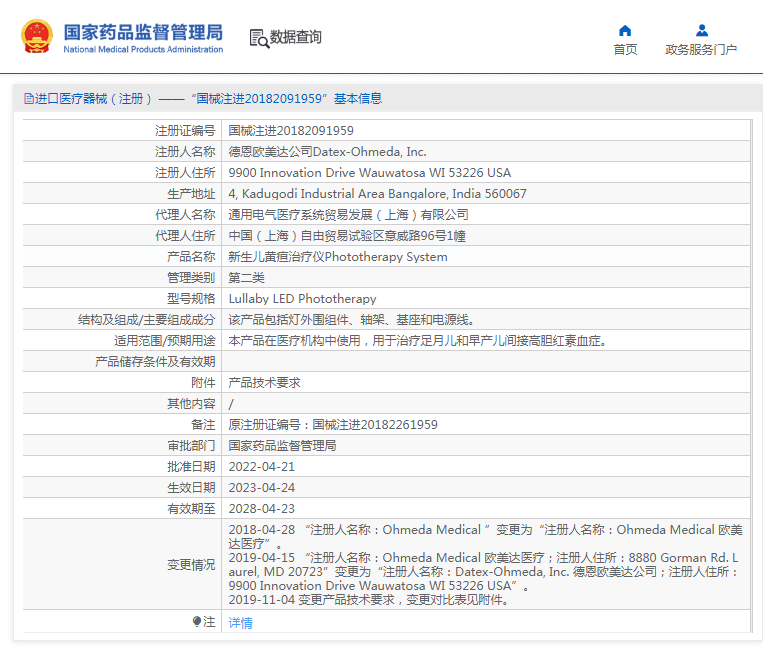Viewport: 763px width, 652px height.
Task: Click the 有效期至 row label
Action: coord(191,508)
